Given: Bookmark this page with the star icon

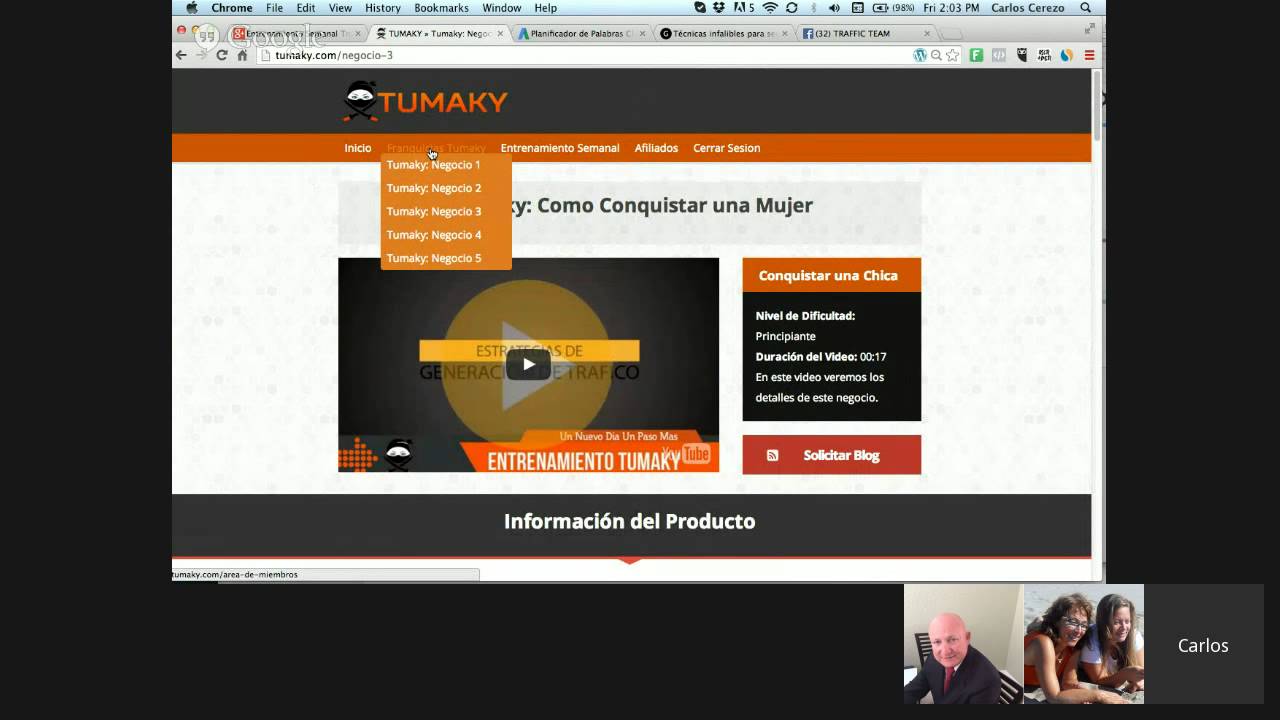Looking at the screenshot, I should point(952,55).
